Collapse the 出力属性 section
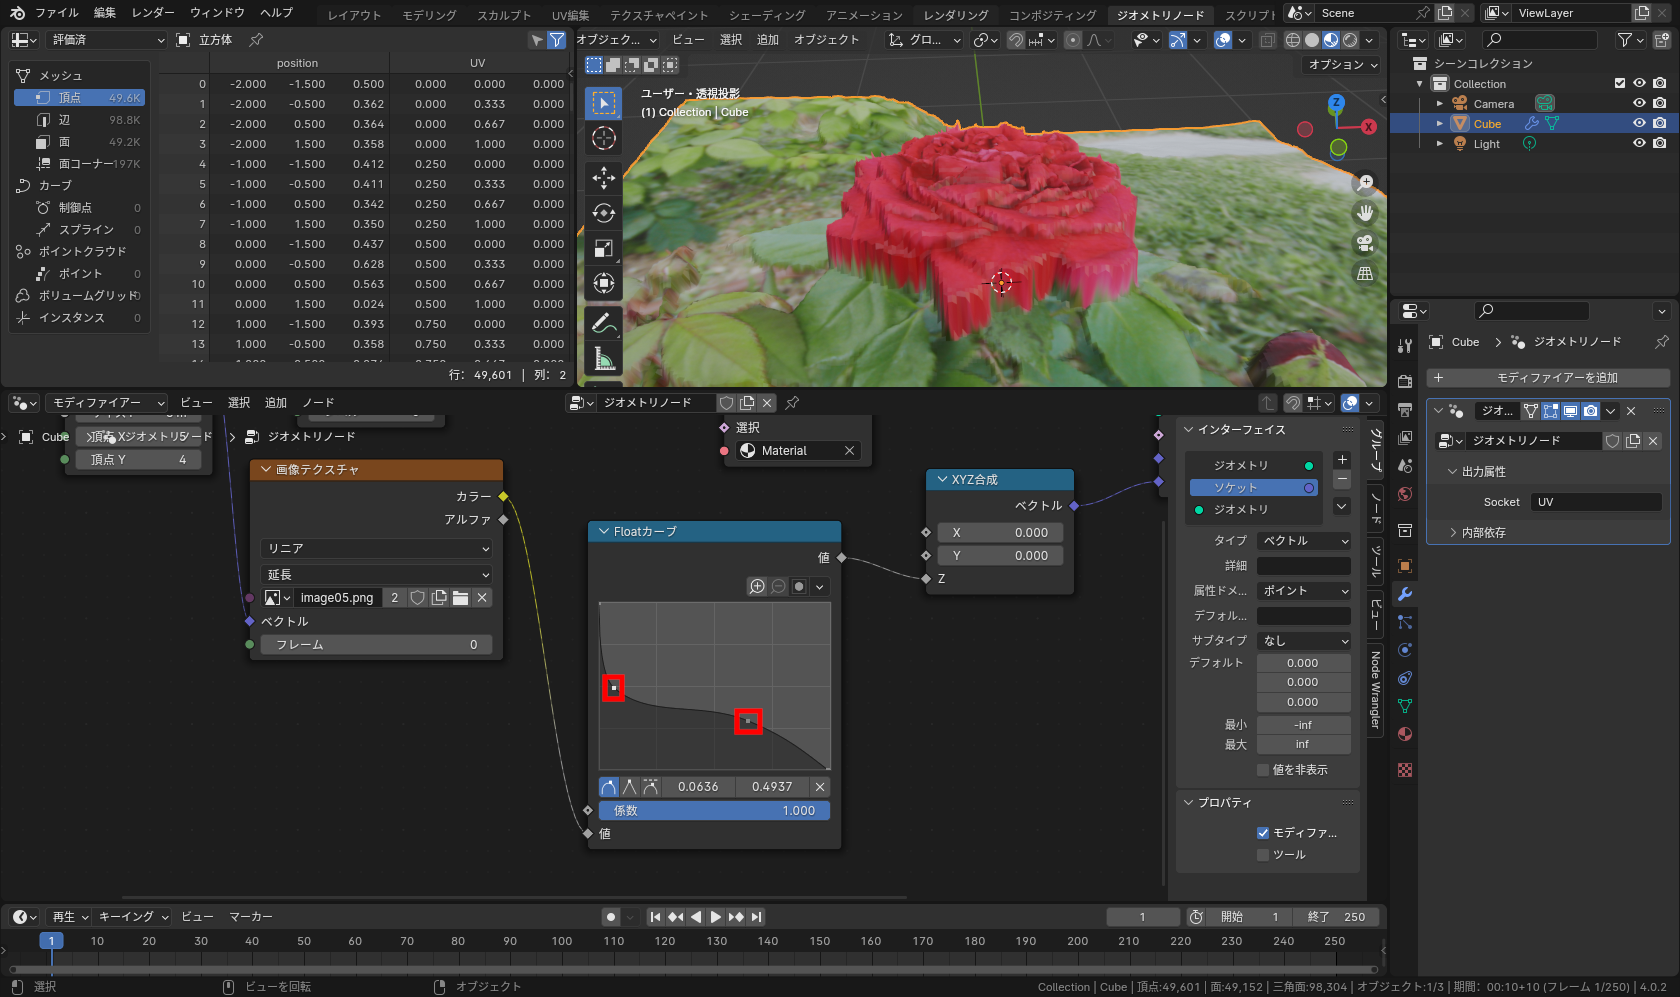This screenshot has height=997, width=1680. coord(1453,471)
